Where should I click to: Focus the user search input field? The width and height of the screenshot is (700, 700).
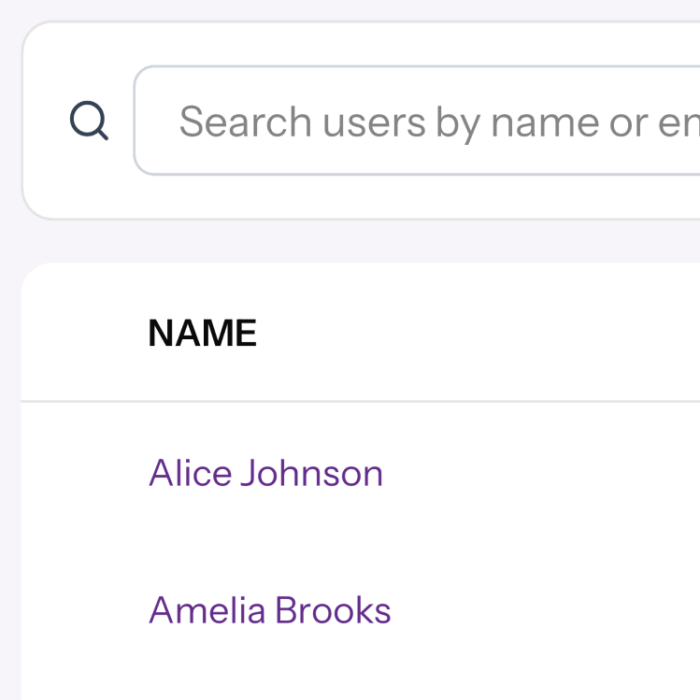(420, 121)
